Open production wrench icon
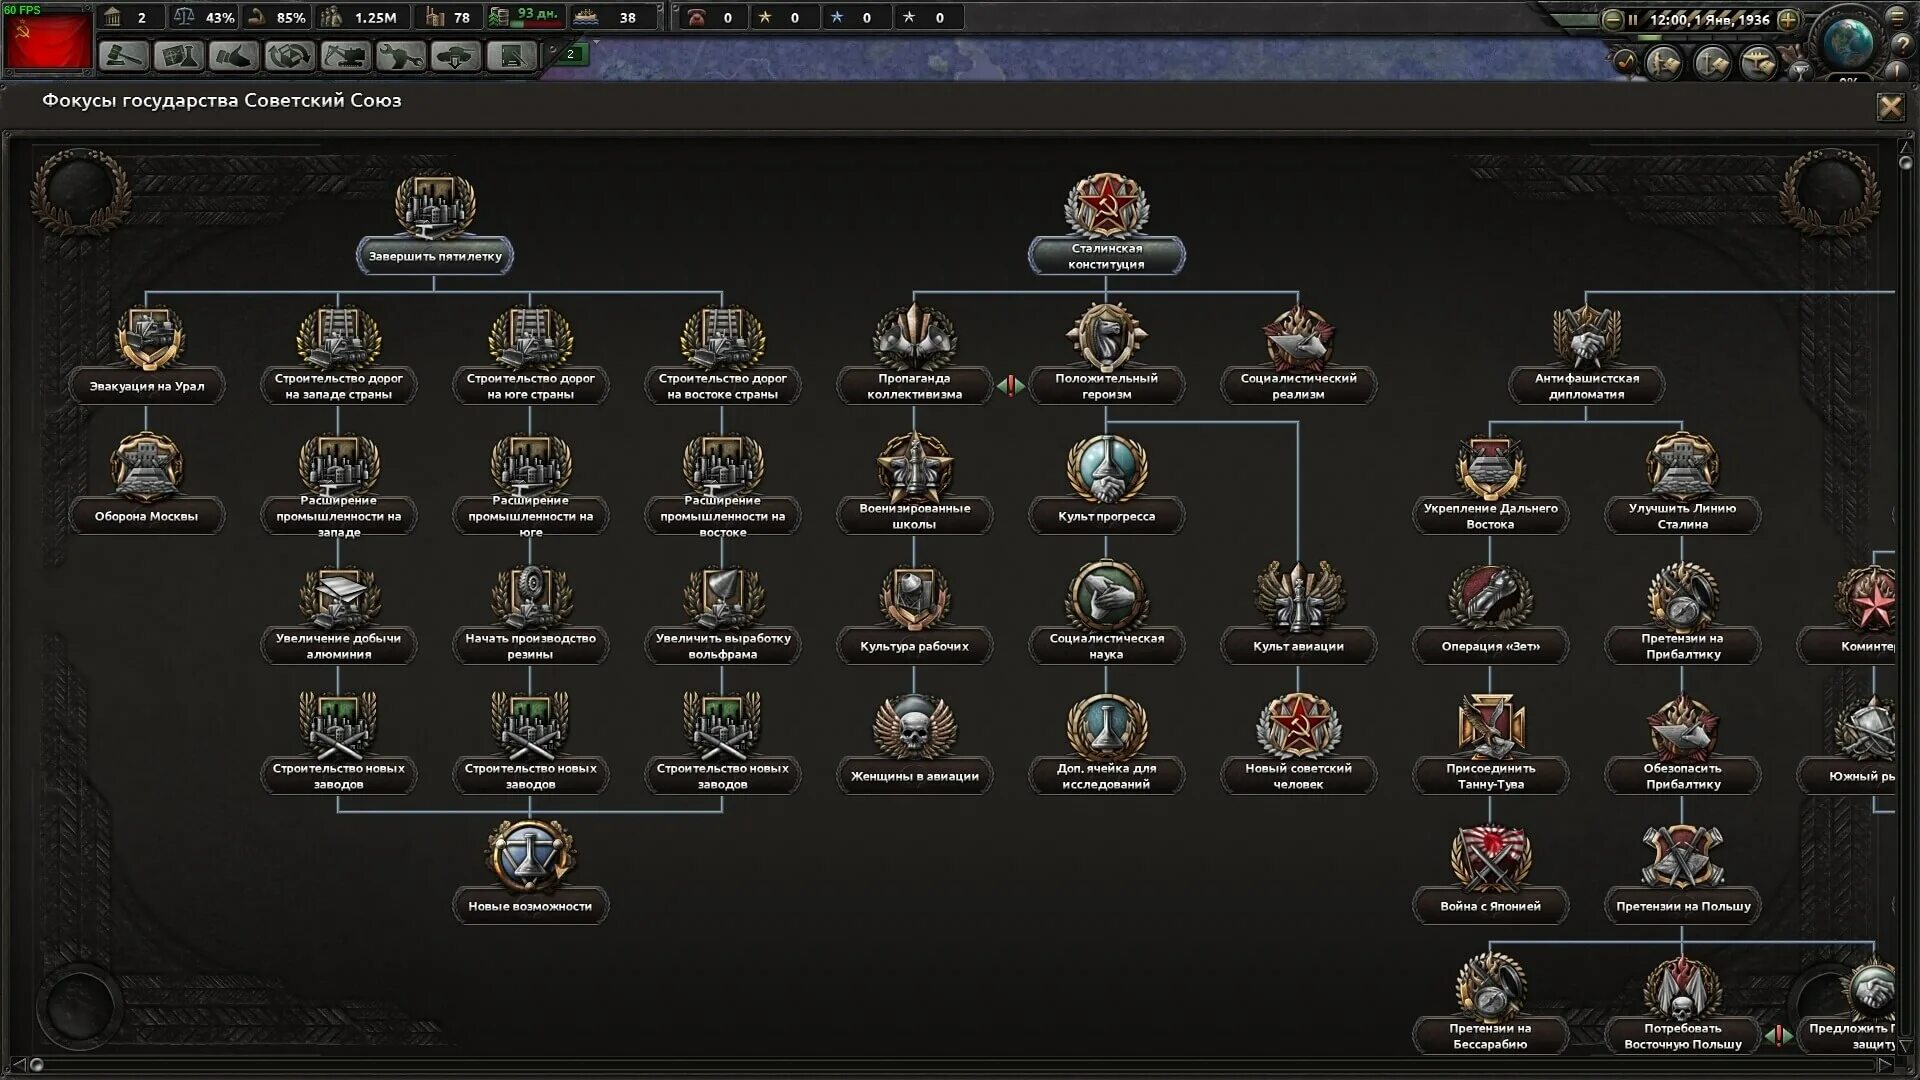The image size is (1920, 1080). [400, 55]
